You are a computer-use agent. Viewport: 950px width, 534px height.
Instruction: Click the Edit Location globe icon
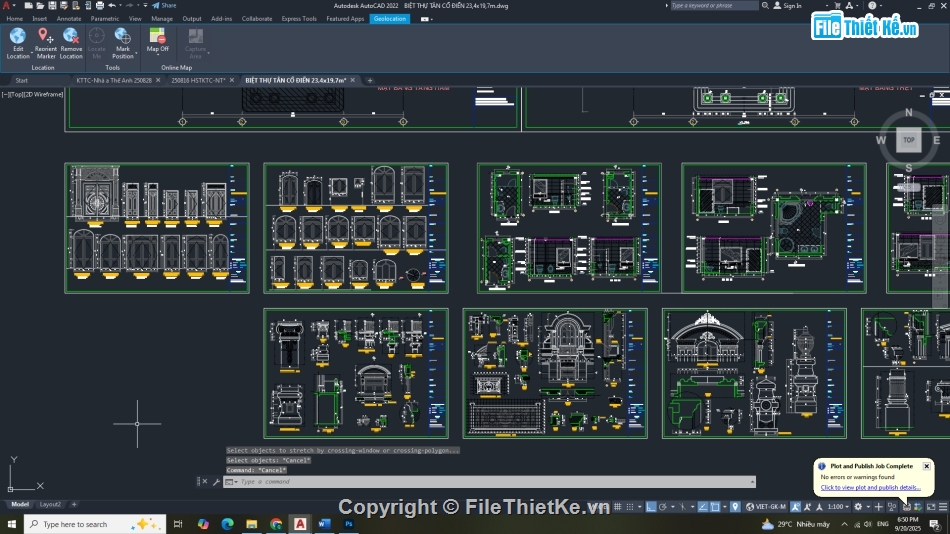pyautogui.click(x=18, y=37)
